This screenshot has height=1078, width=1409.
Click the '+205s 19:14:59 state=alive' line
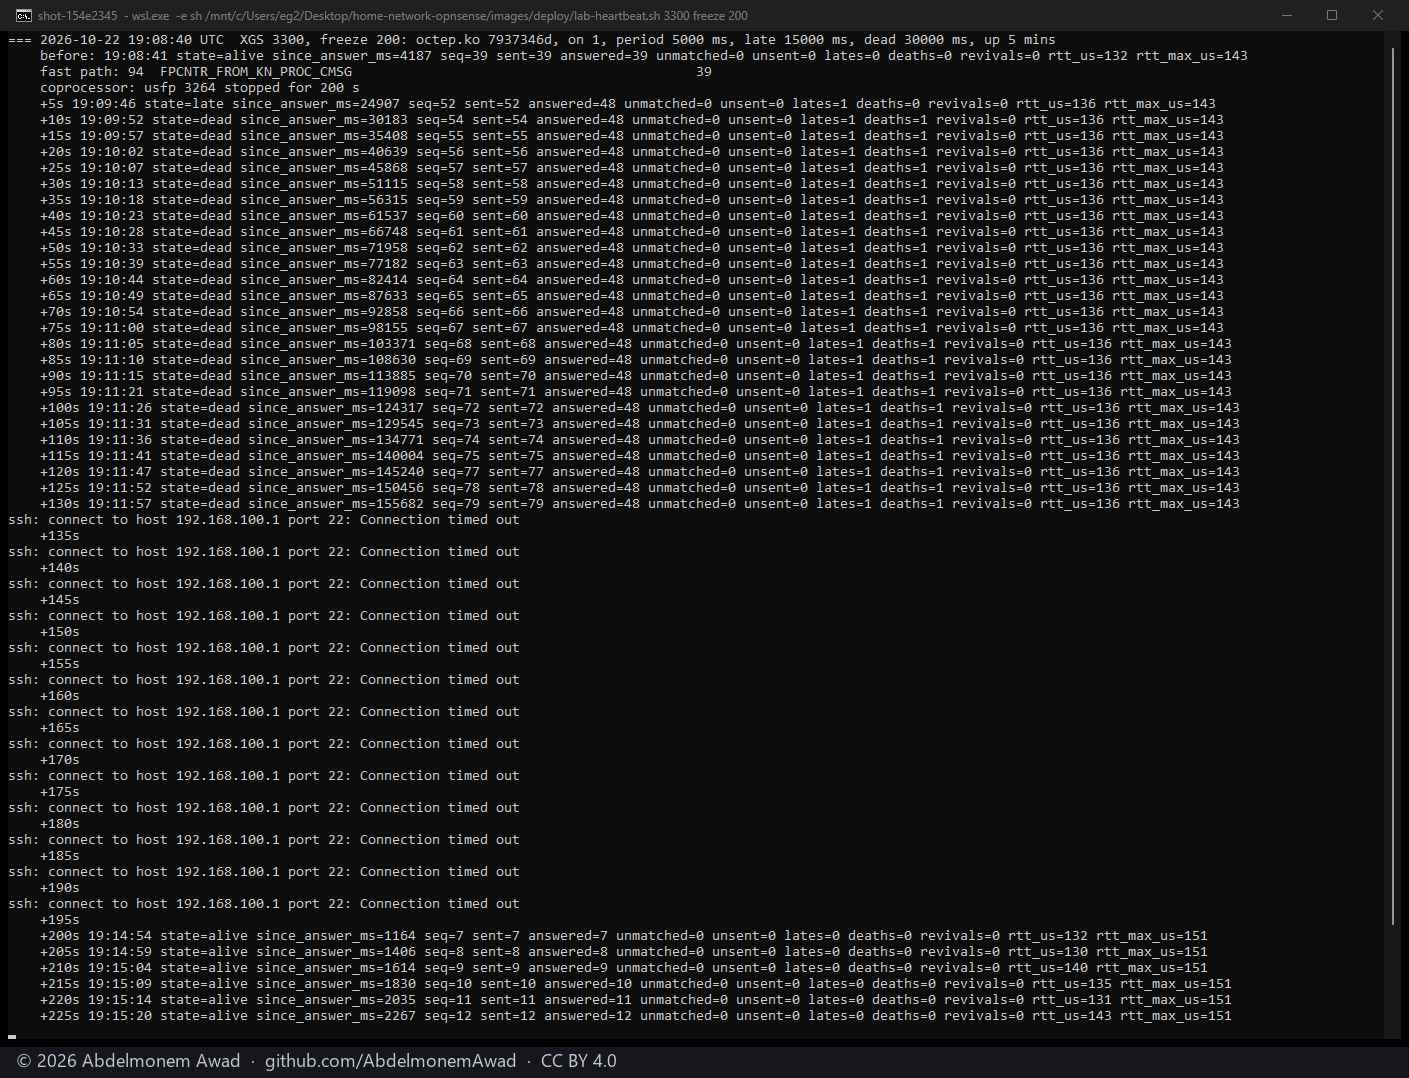(624, 952)
